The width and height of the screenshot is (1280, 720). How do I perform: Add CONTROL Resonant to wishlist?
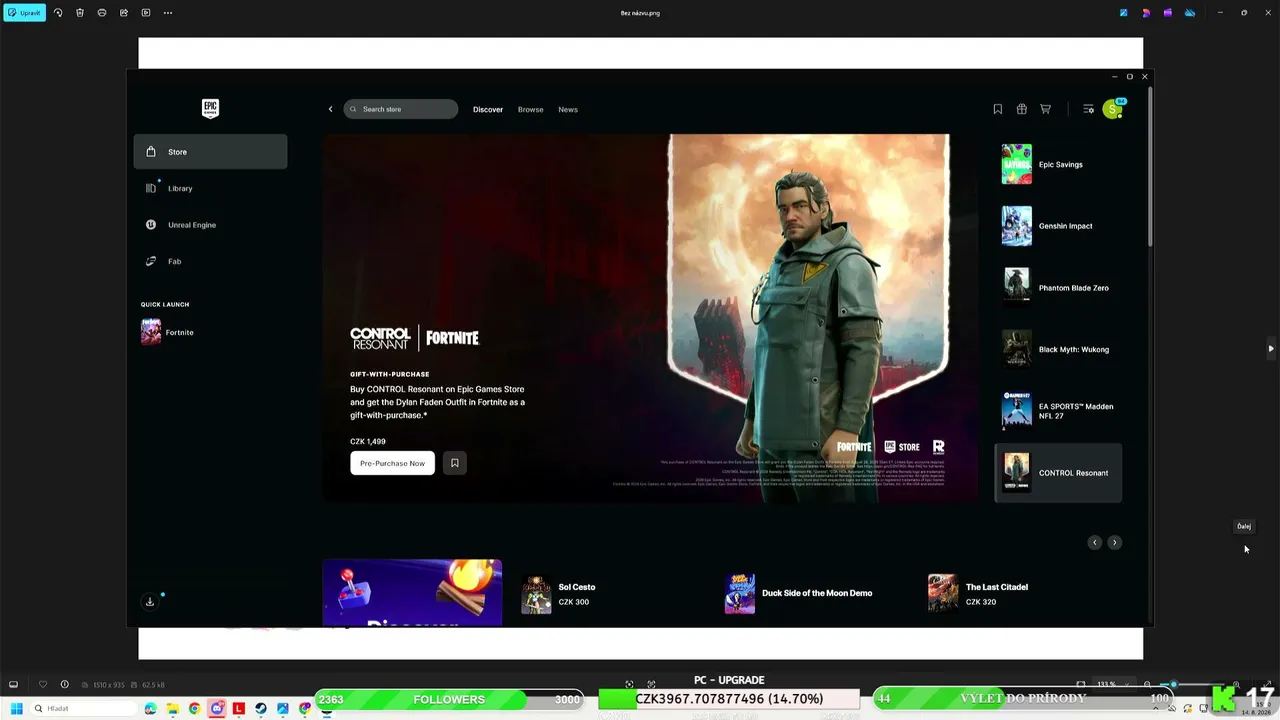click(x=454, y=463)
